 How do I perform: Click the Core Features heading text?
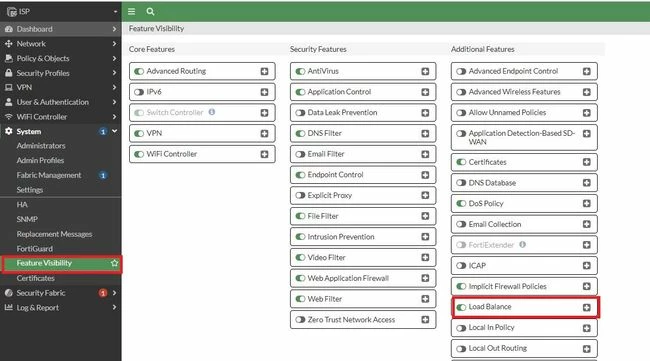click(152, 49)
